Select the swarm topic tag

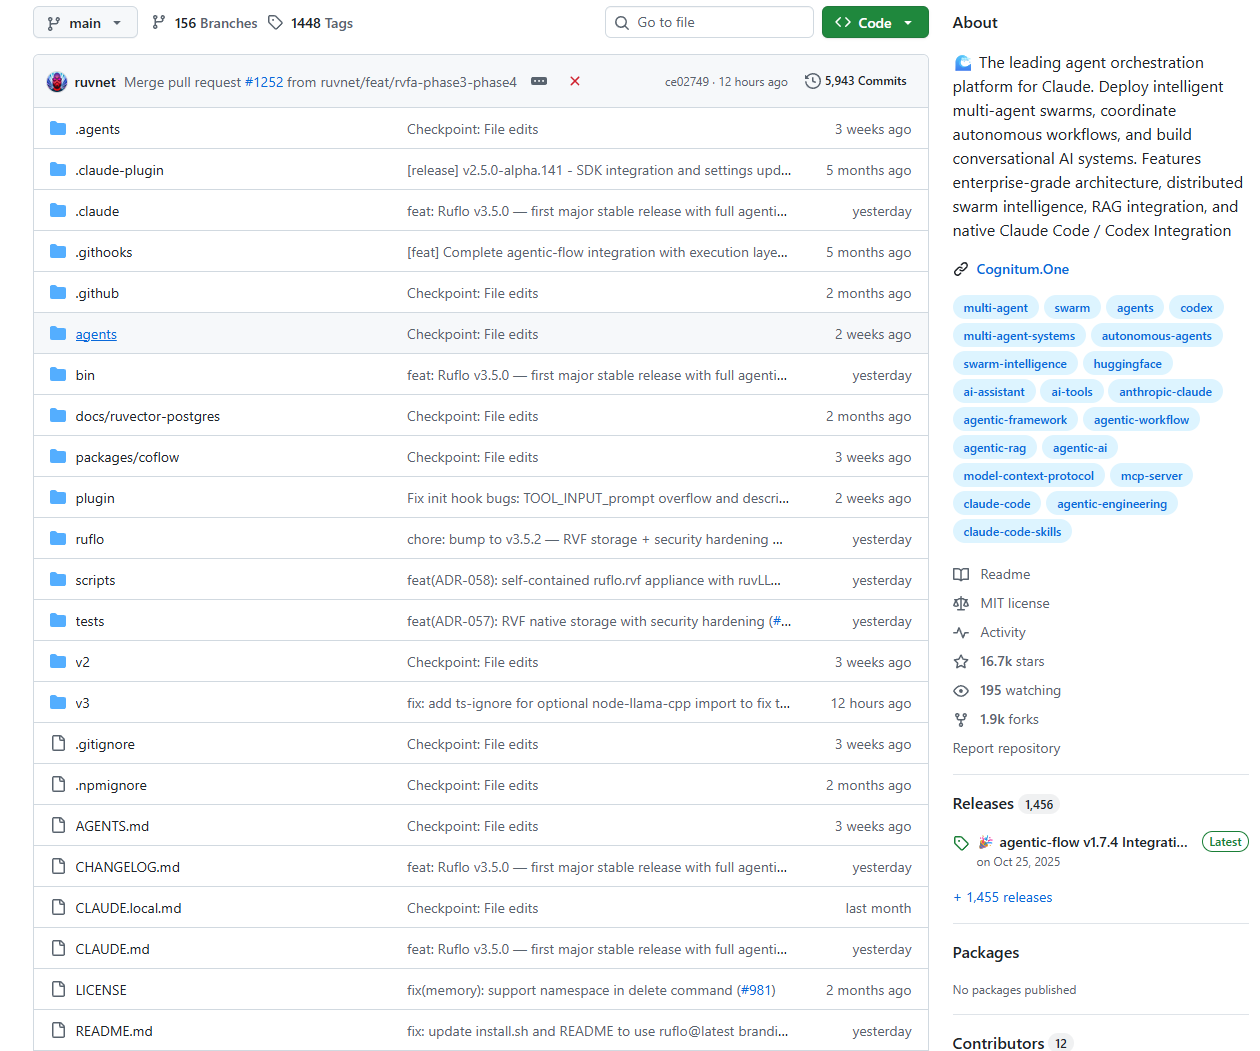(x=1072, y=308)
